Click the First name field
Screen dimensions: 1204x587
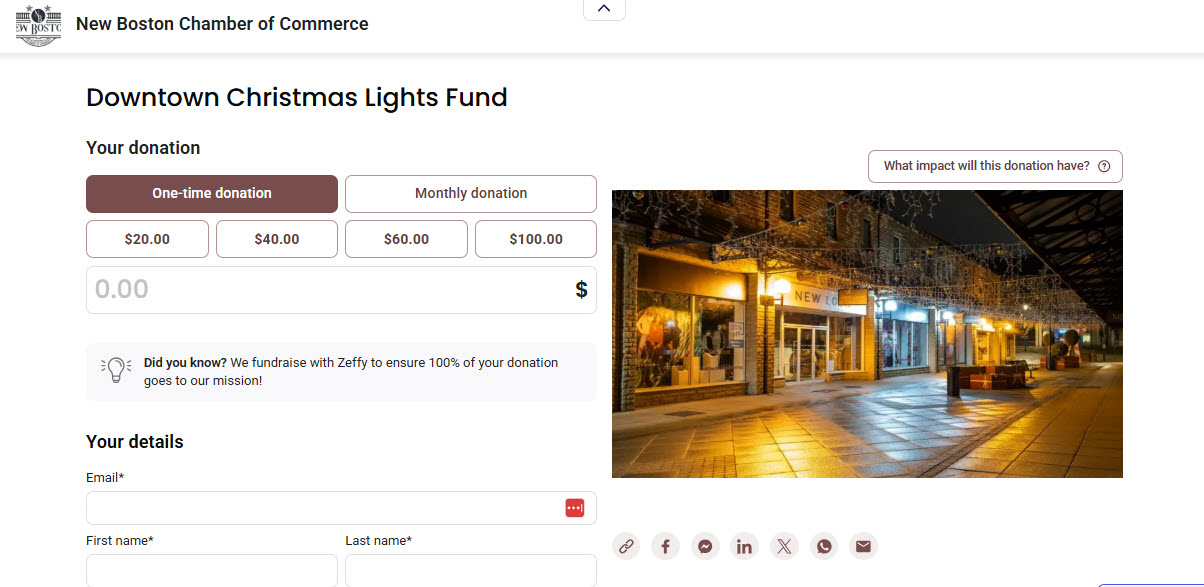pyautogui.click(x=211, y=570)
